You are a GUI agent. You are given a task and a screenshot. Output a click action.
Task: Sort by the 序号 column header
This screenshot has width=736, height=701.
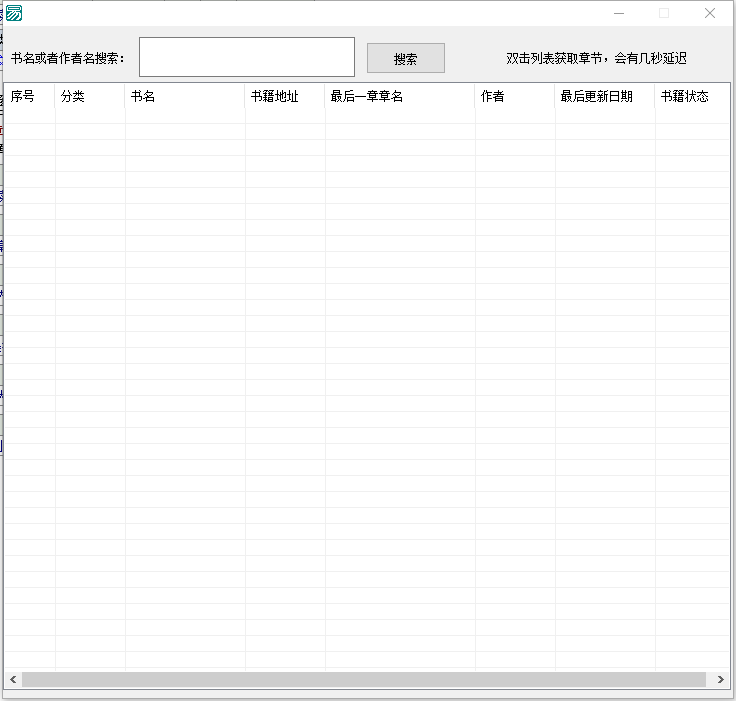30,96
